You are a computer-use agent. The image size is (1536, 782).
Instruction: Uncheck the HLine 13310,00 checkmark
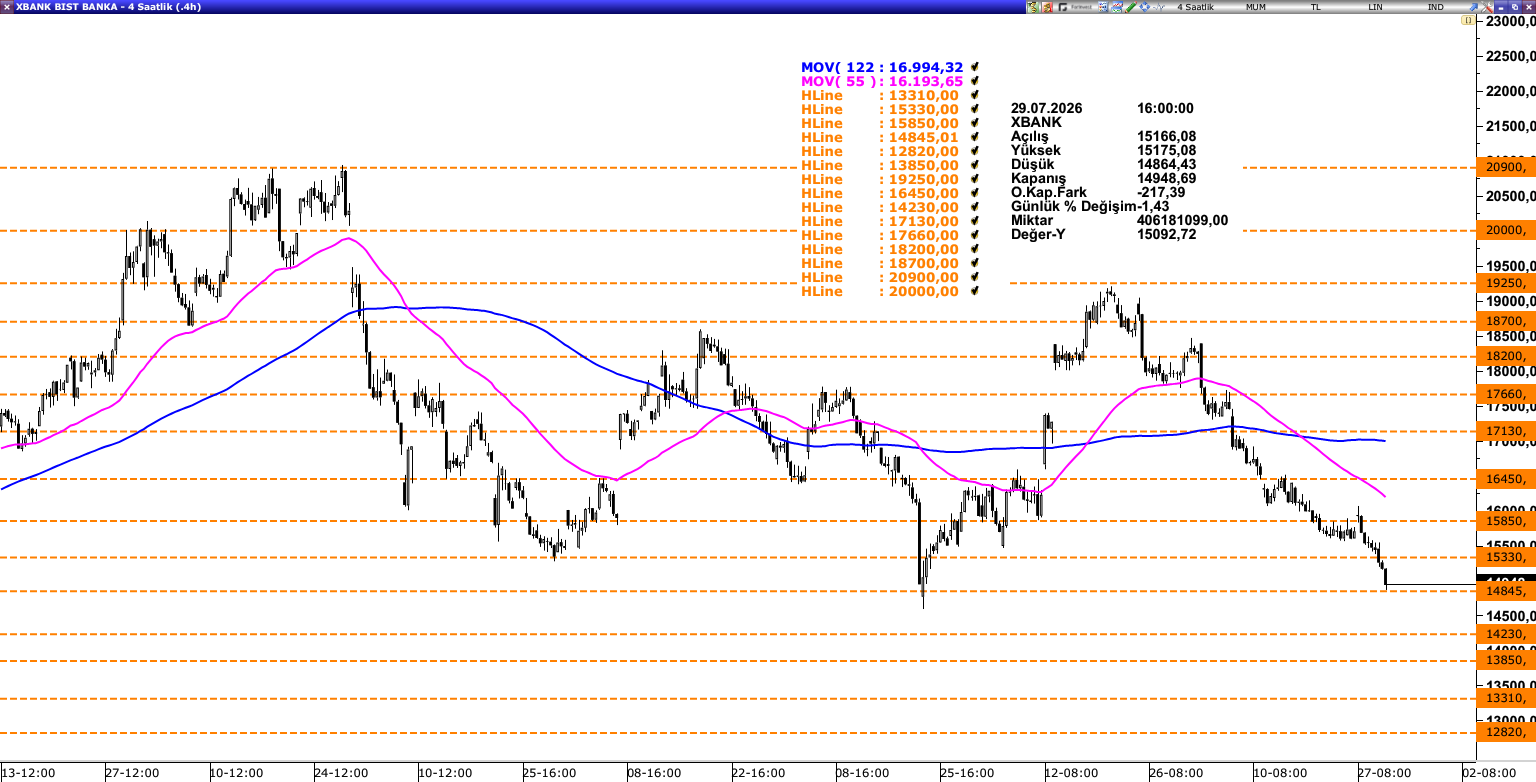(974, 95)
